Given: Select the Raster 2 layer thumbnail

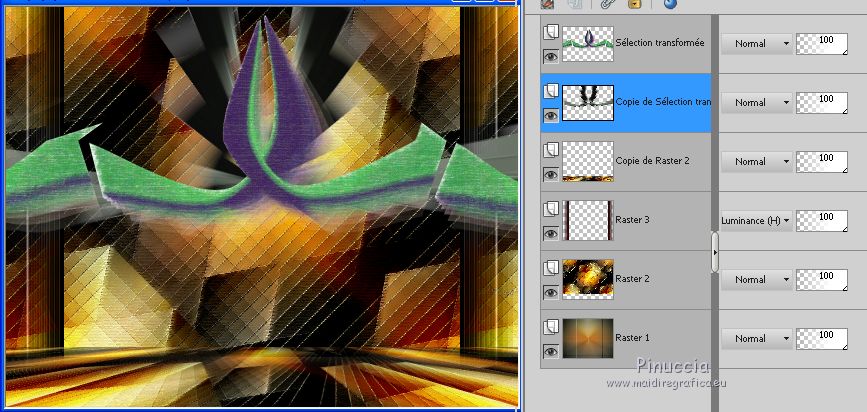Looking at the screenshot, I should coord(588,280).
